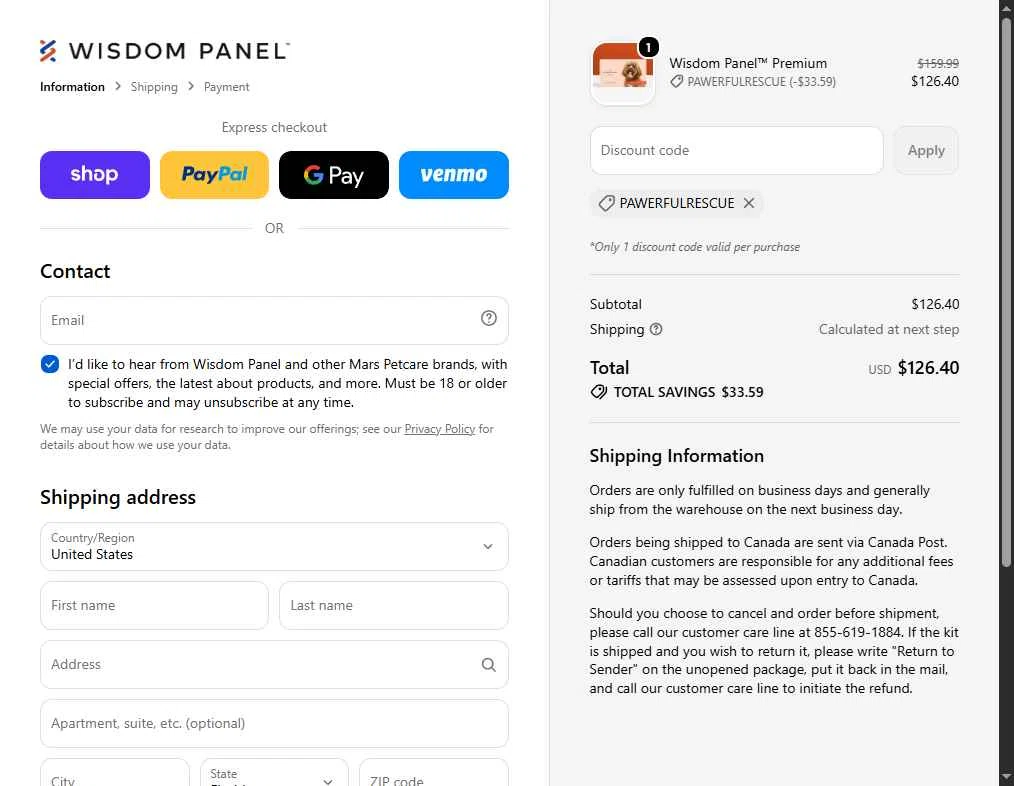This screenshot has height=786, width=1014.
Task: Click the shipping info question-mark icon
Action: [656, 329]
